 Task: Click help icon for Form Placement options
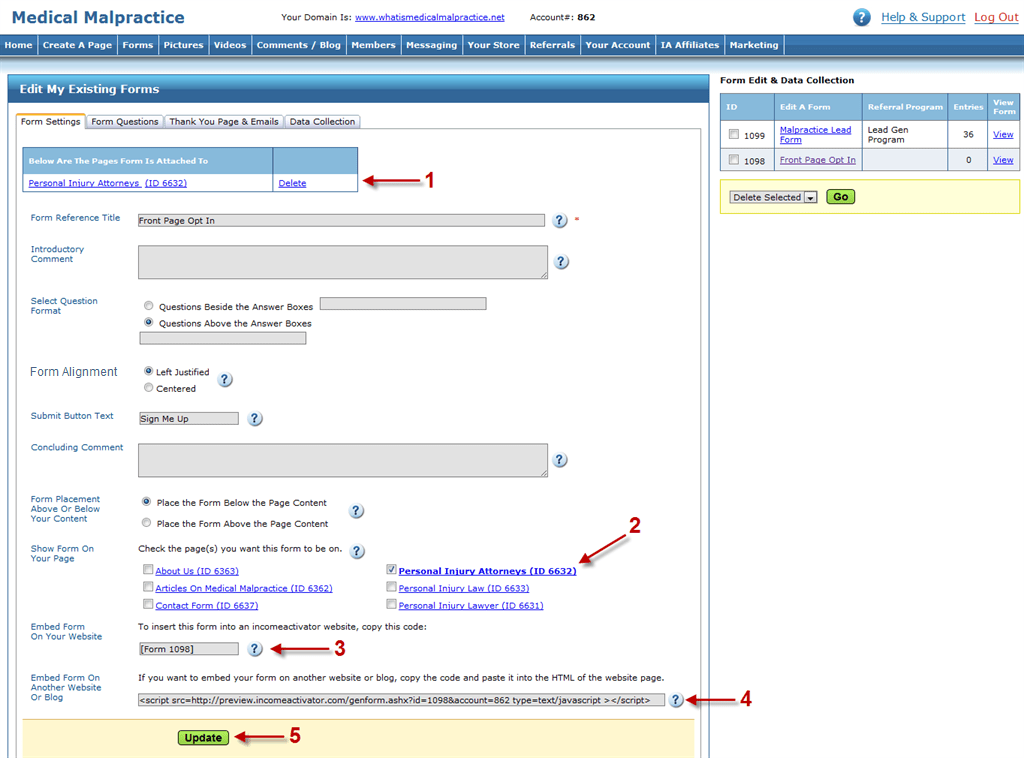tap(356, 511)
